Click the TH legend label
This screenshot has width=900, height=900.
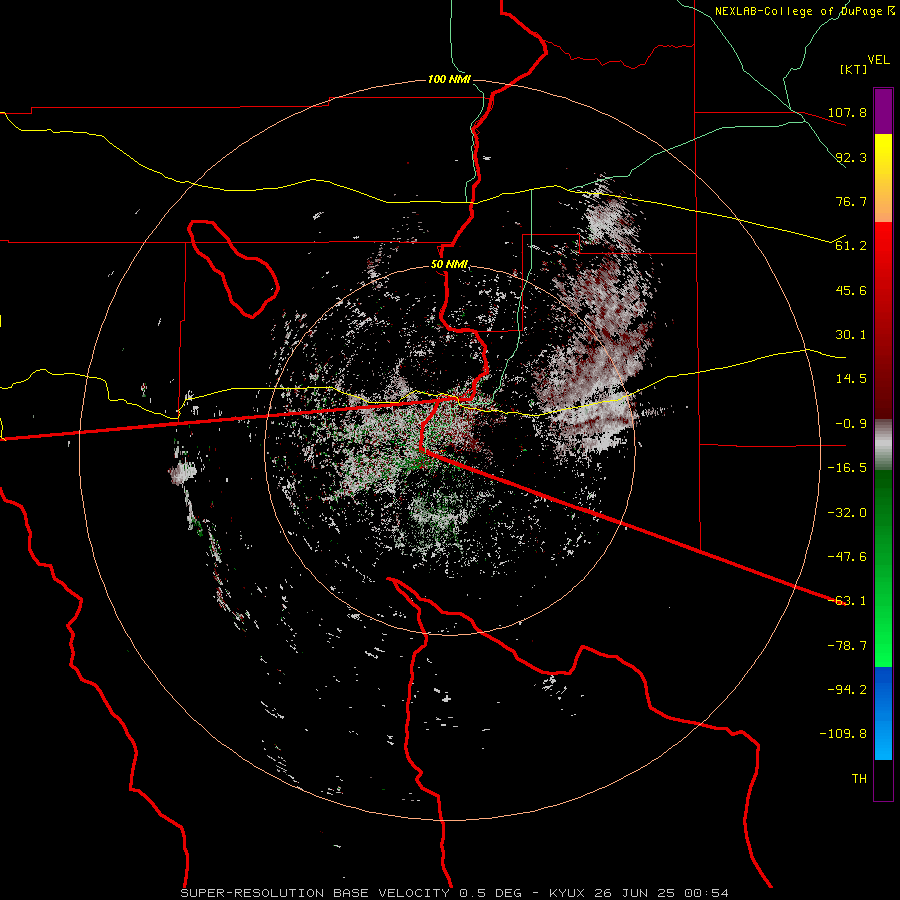(859, 779)
